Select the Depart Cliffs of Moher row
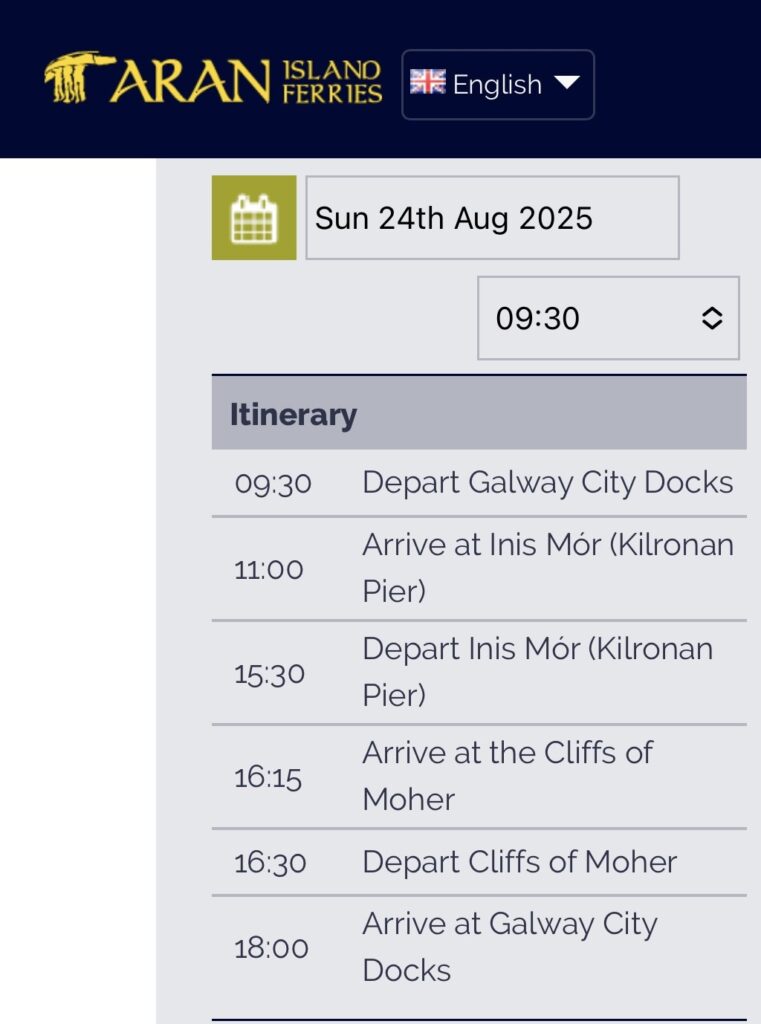 [519, 862]
